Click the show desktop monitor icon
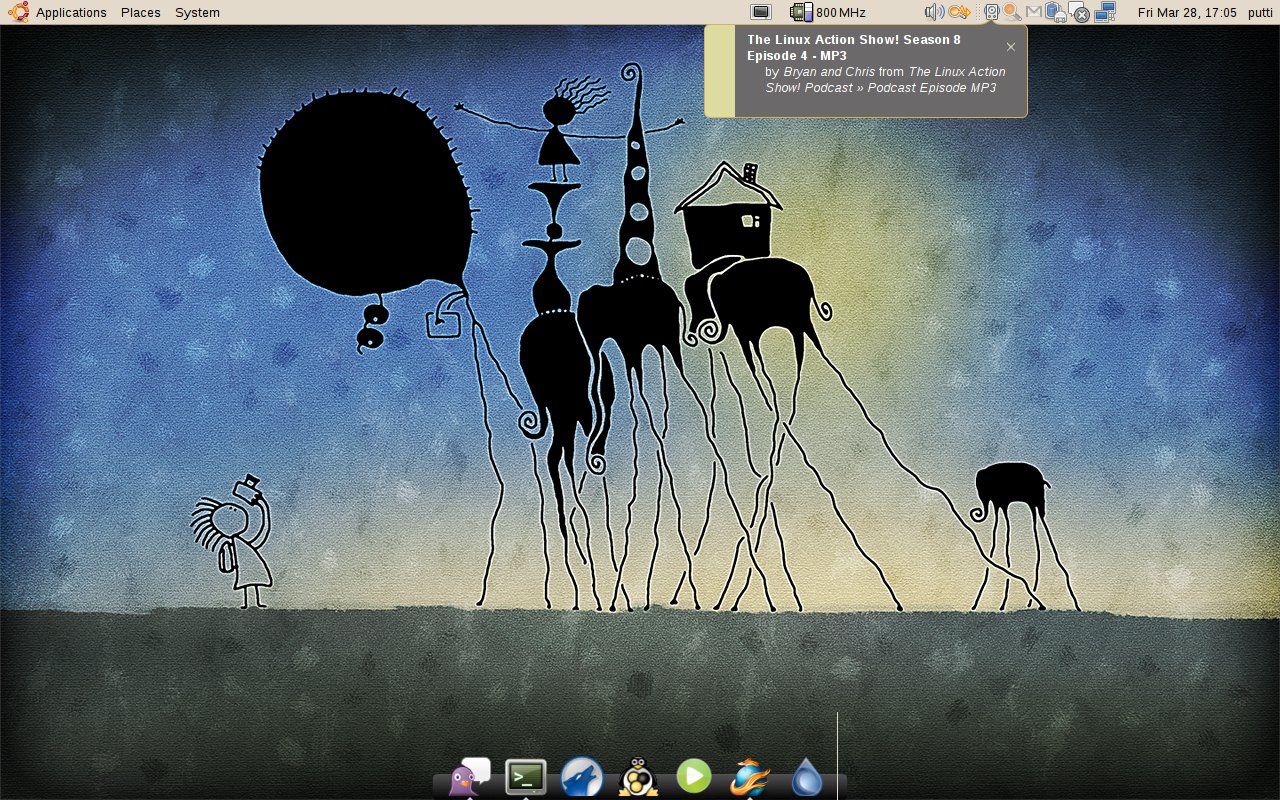 (761, 12)
